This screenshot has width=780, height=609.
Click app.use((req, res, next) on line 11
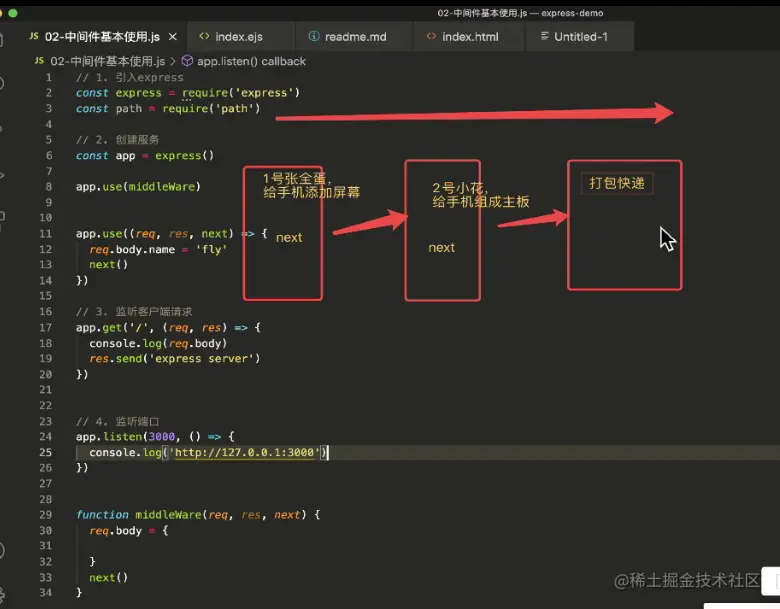point(154,233)
